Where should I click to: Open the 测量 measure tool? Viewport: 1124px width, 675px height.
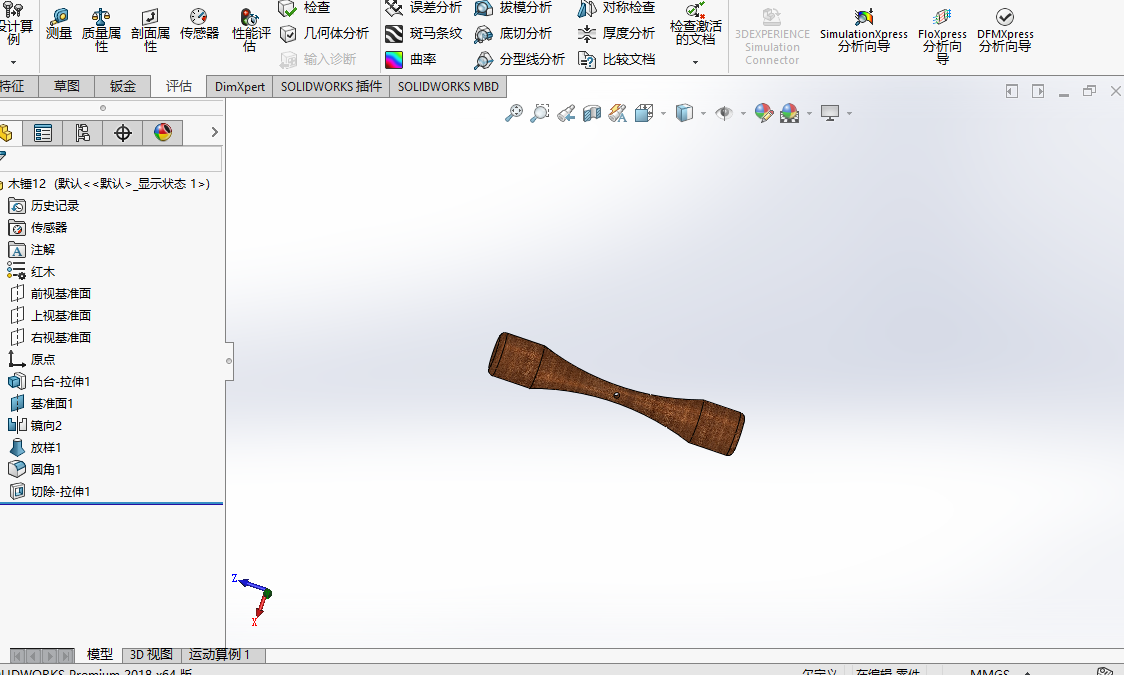tap(59, 24)
